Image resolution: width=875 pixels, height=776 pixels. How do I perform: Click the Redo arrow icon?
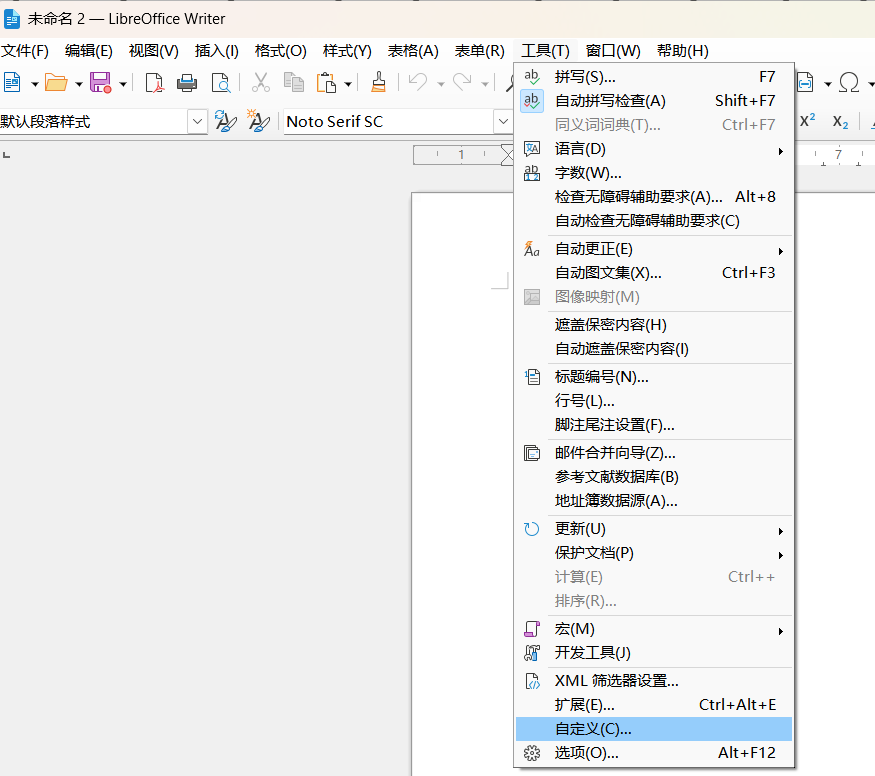(462, 83)
